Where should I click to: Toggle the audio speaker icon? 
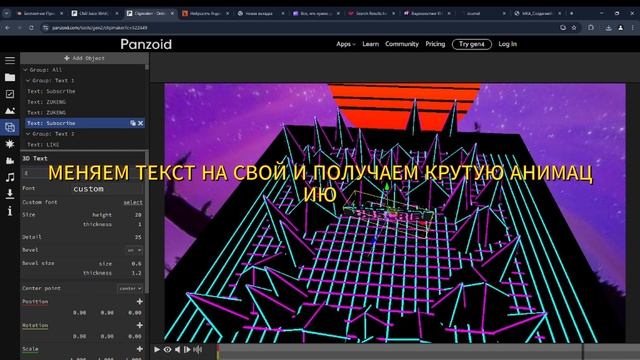(x=198, y=349)
